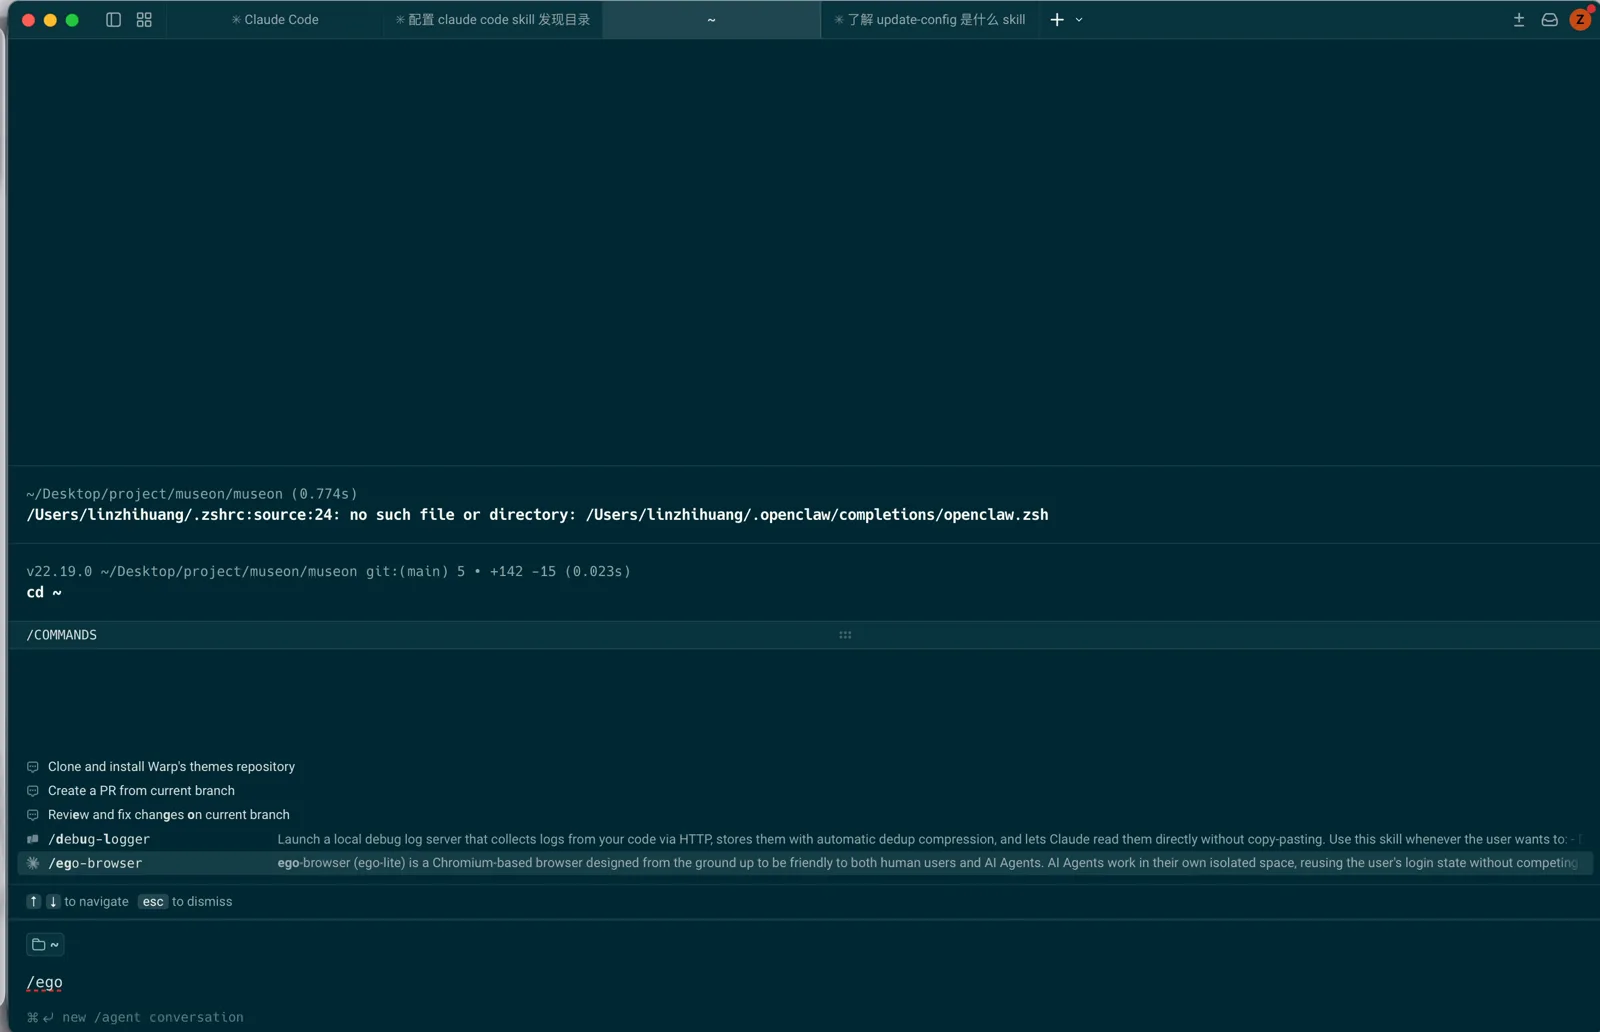Click the grip-dots handle on the /COMMANDS bar

click(x=845, y=635)
